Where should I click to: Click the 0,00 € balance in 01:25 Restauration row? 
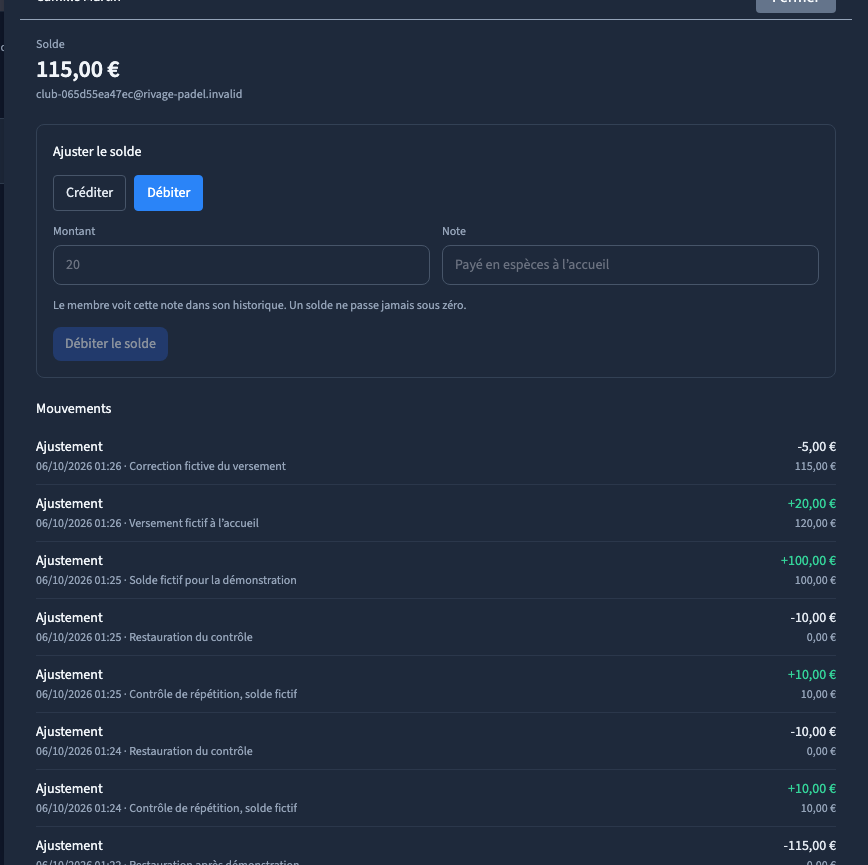(x=821, y=637)
